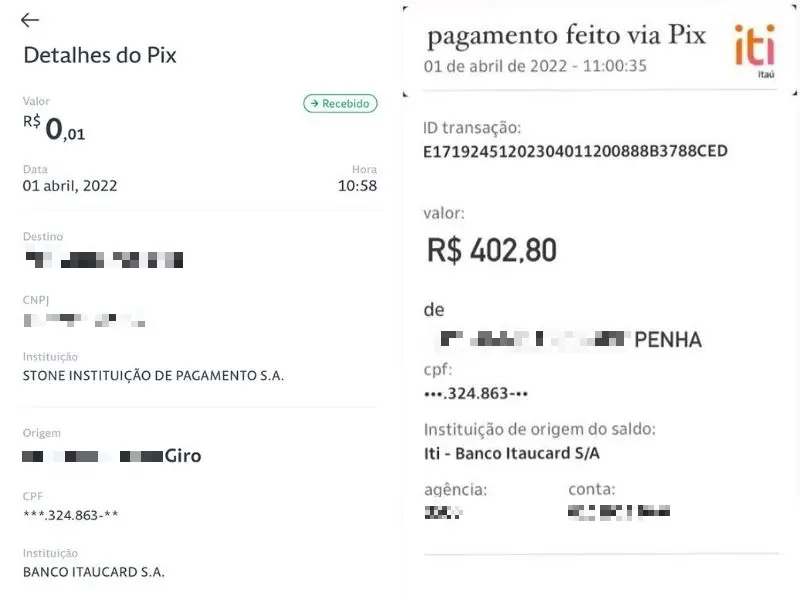
Task: Tap the blurred conta number
Action: click(618, 512)
